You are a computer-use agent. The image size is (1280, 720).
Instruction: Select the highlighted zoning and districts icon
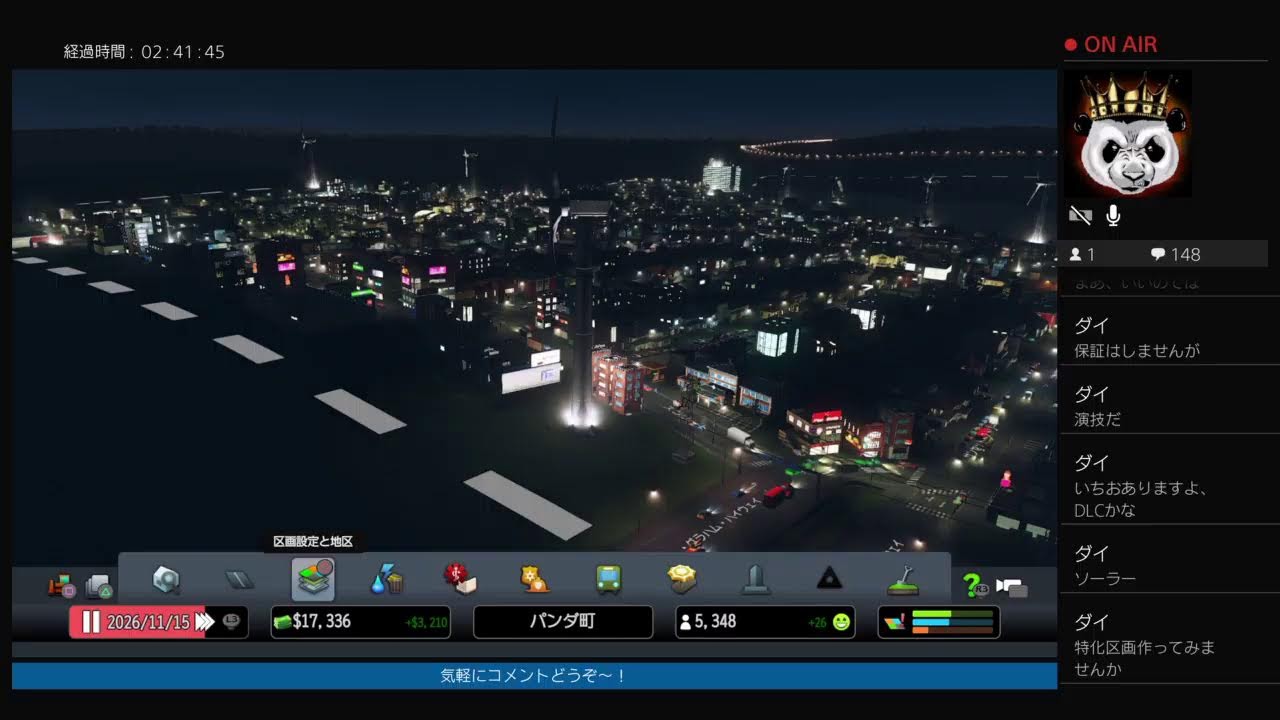tap(313, 579)
